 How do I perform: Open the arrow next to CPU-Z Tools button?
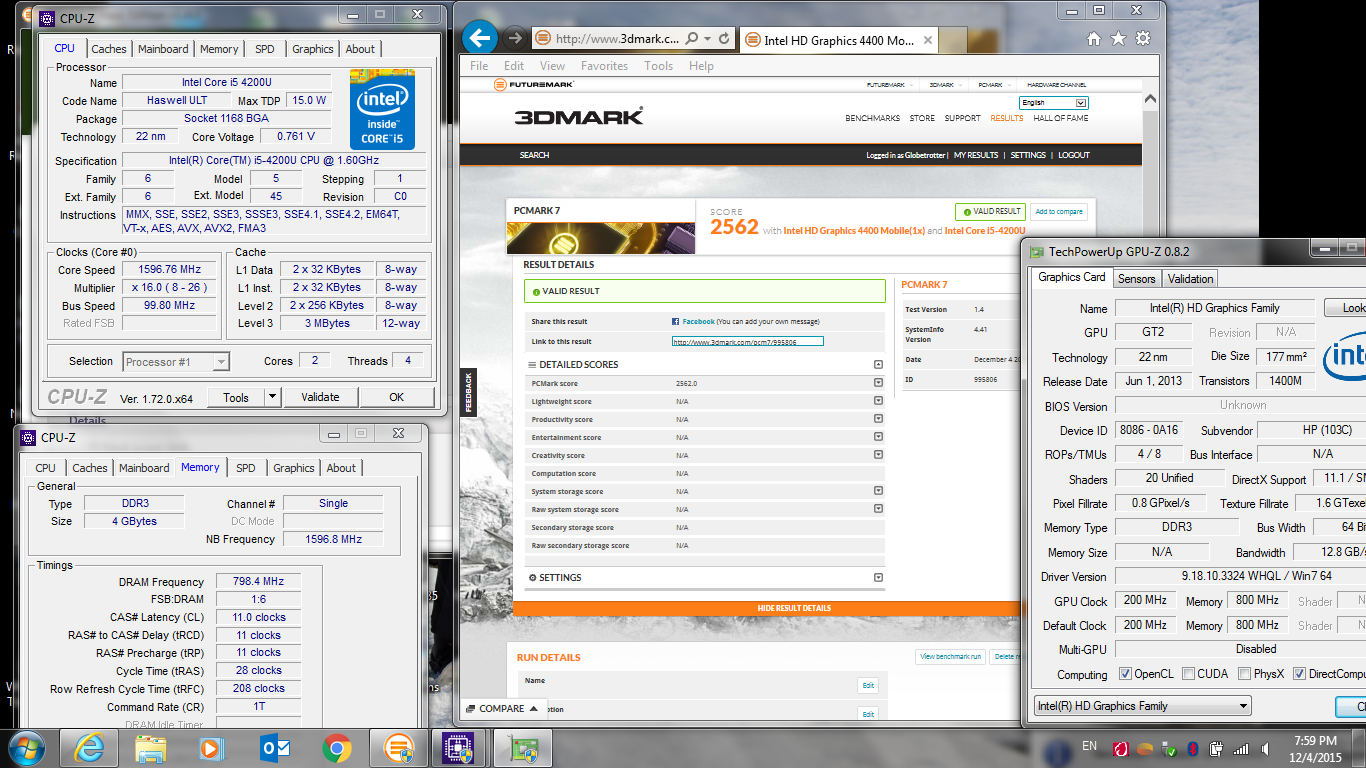click(272, 397)
